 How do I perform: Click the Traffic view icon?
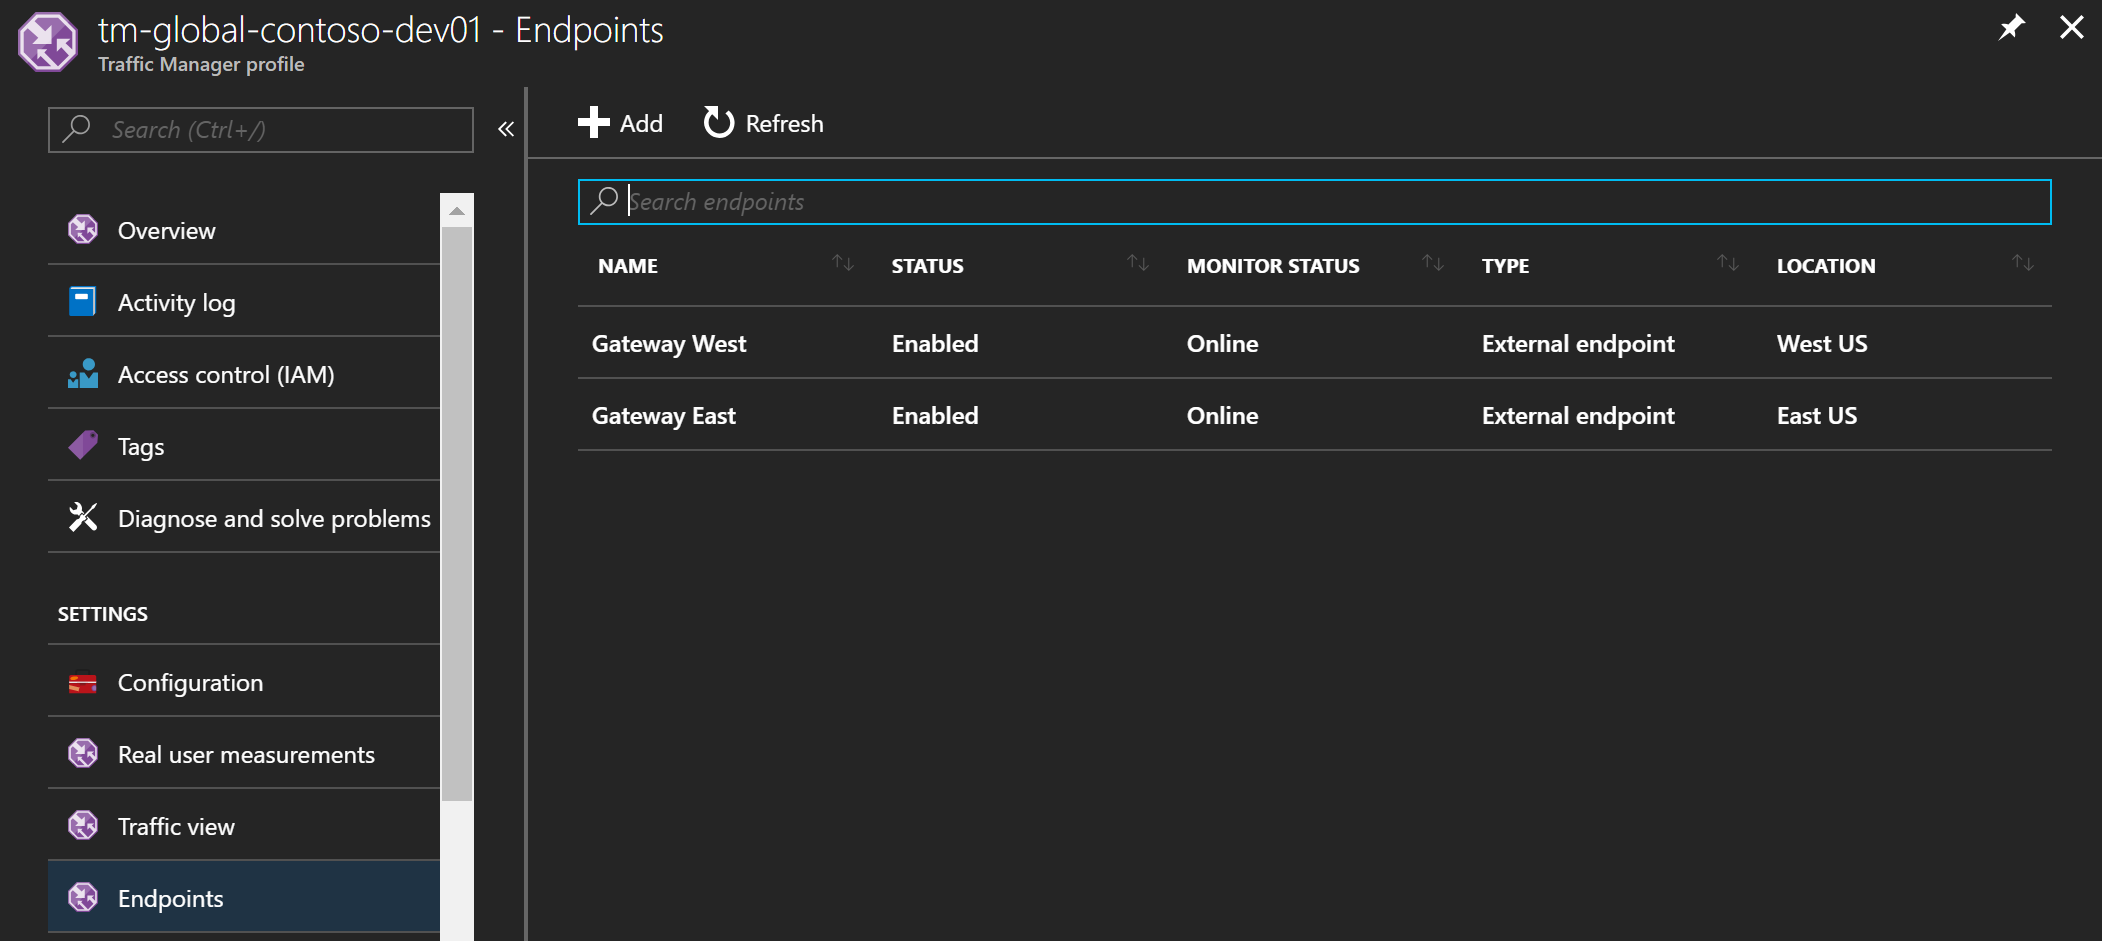click(83, 825)
